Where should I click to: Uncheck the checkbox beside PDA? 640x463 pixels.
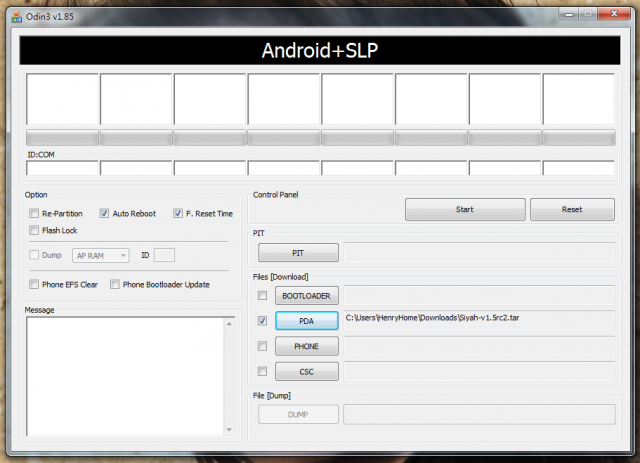pyautogui.click(x=262, y=321)
